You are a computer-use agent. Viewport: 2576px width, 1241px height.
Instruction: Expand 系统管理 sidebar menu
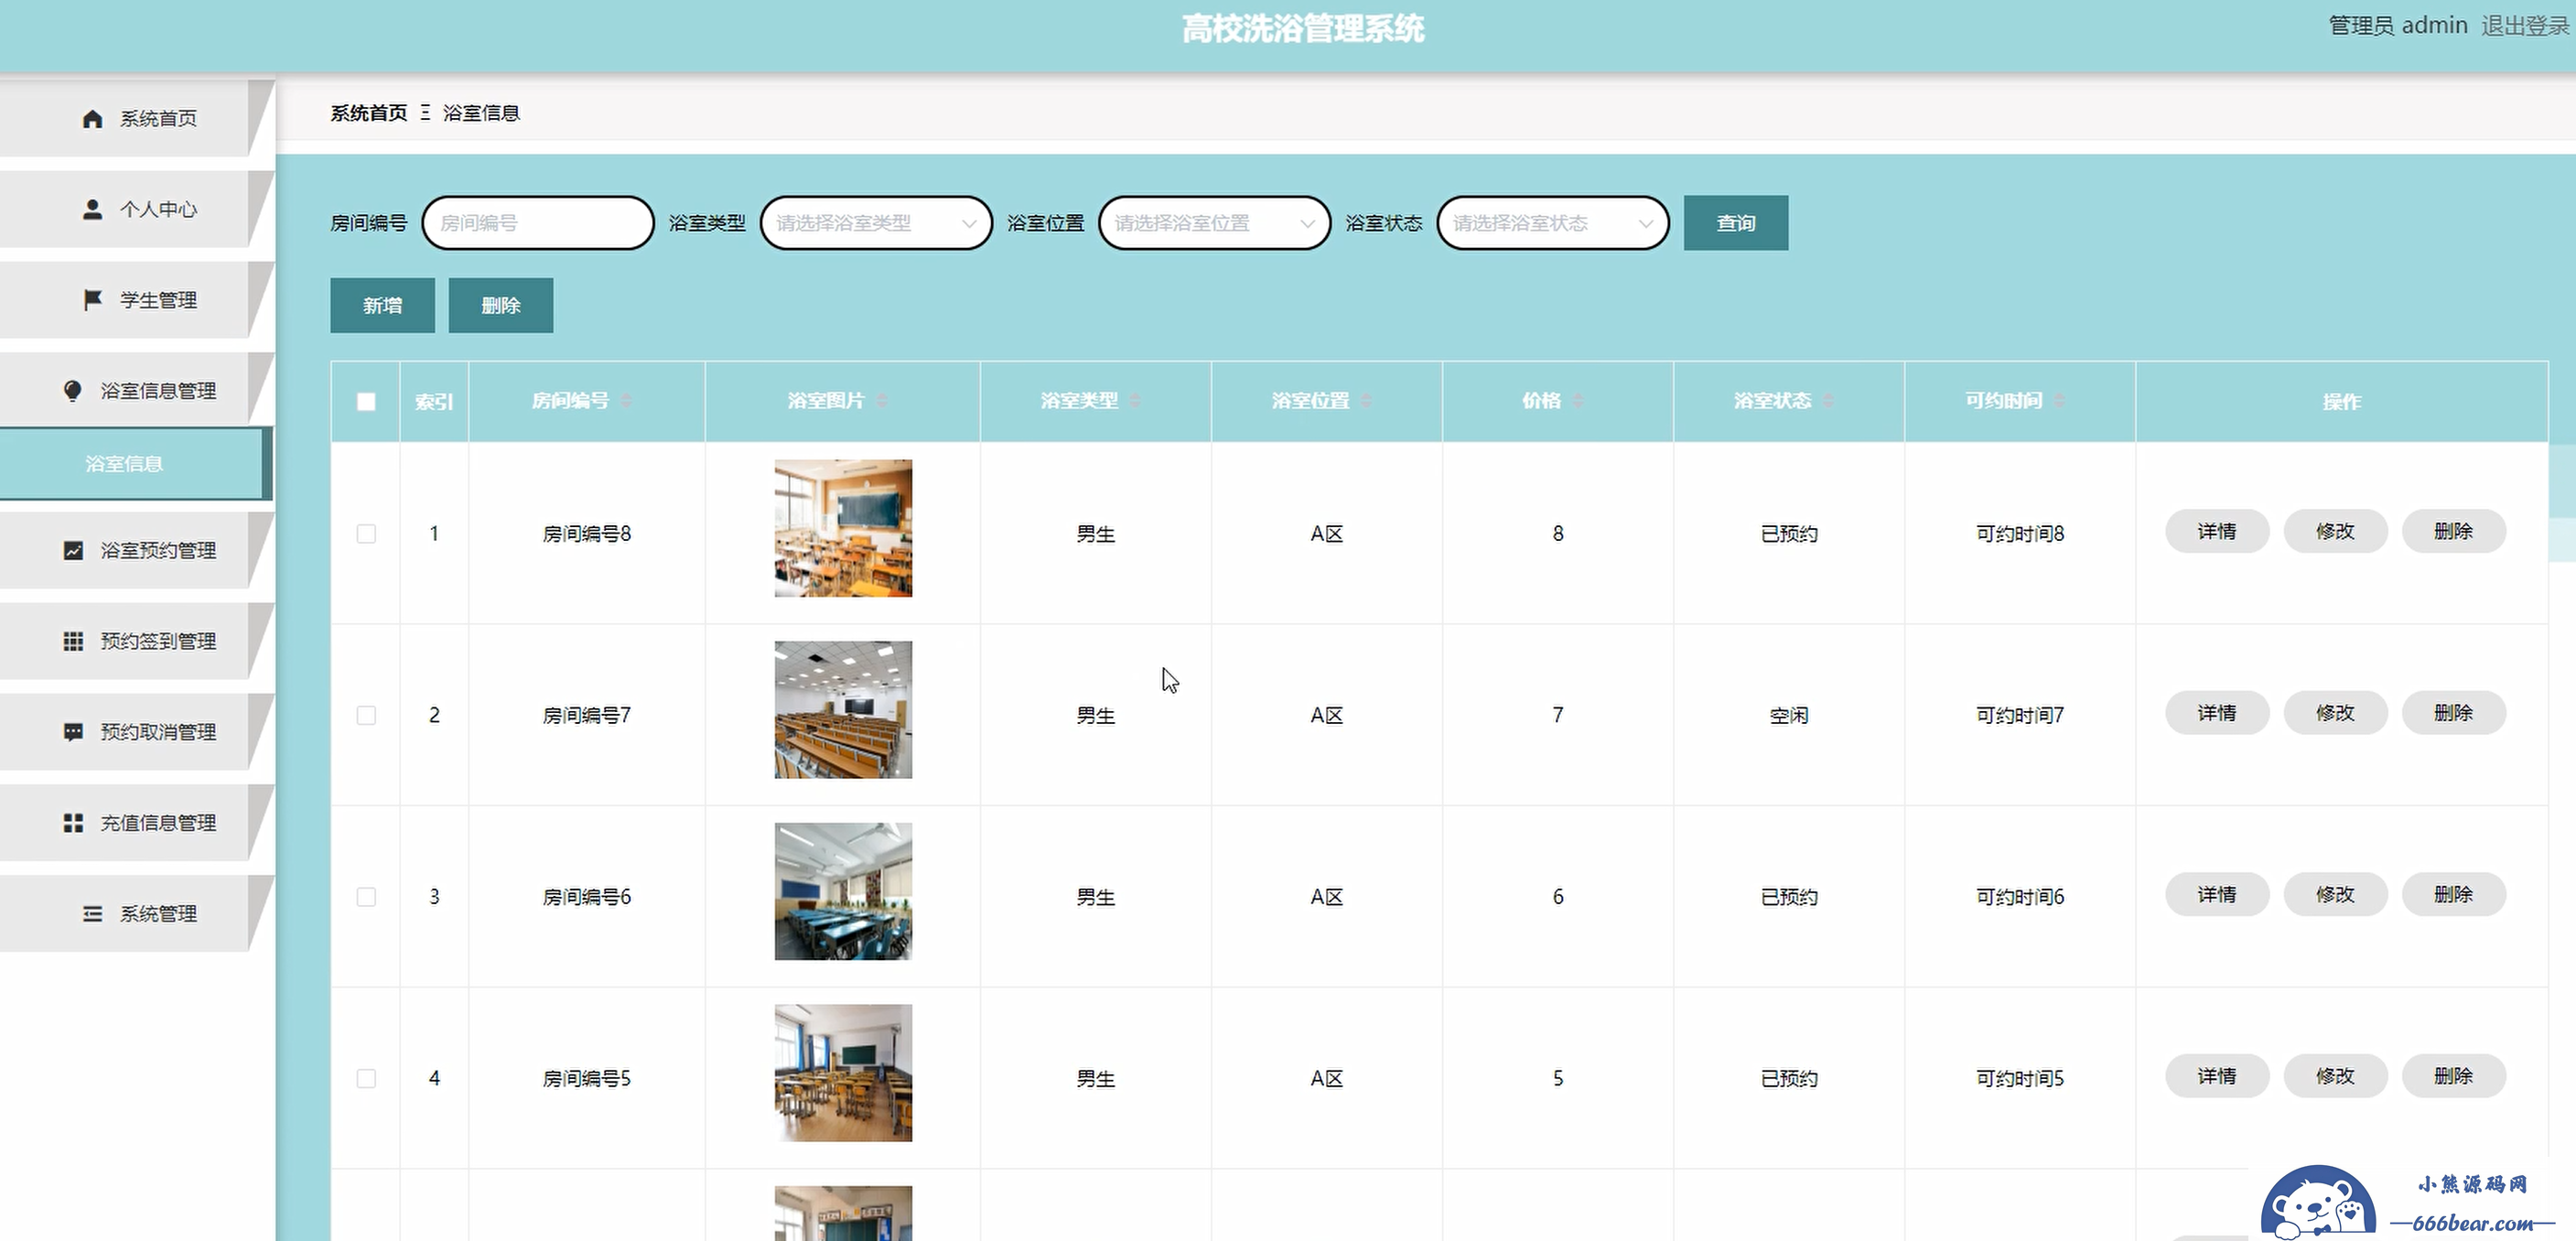point(137,914)
